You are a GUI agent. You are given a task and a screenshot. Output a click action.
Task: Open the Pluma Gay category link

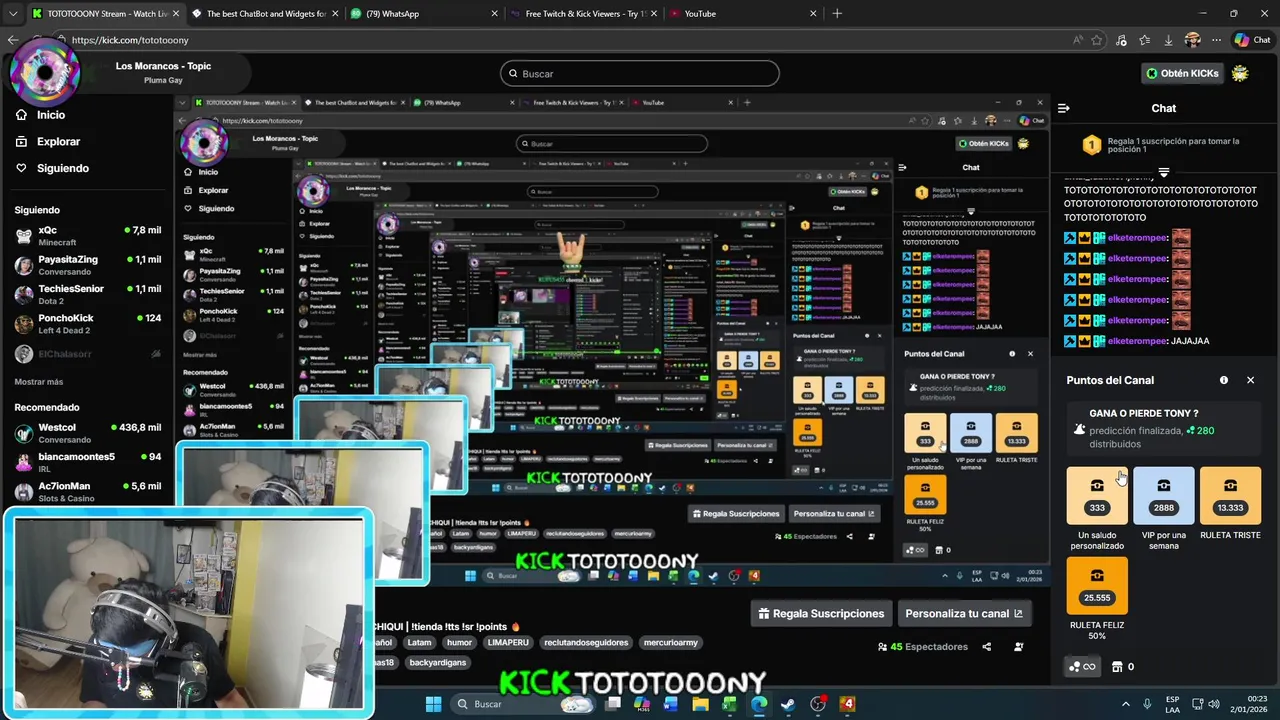163,80
